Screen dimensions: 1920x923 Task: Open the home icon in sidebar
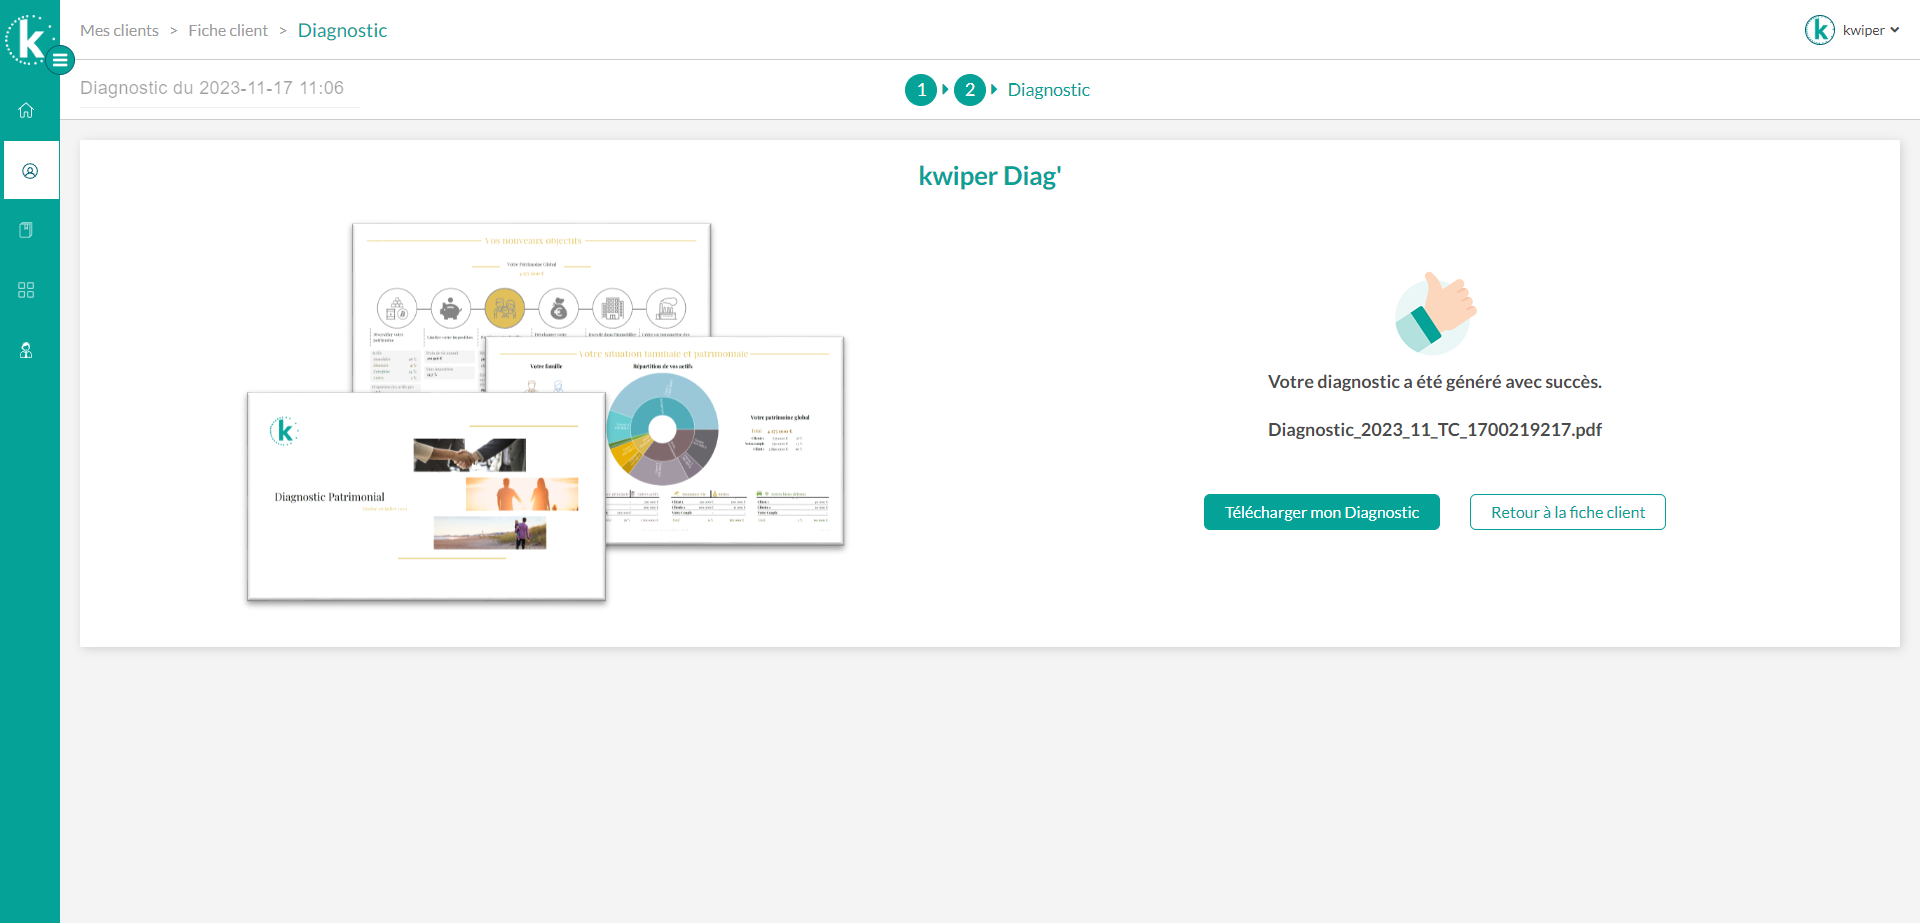pyautogui.click(x=26, y=110)
